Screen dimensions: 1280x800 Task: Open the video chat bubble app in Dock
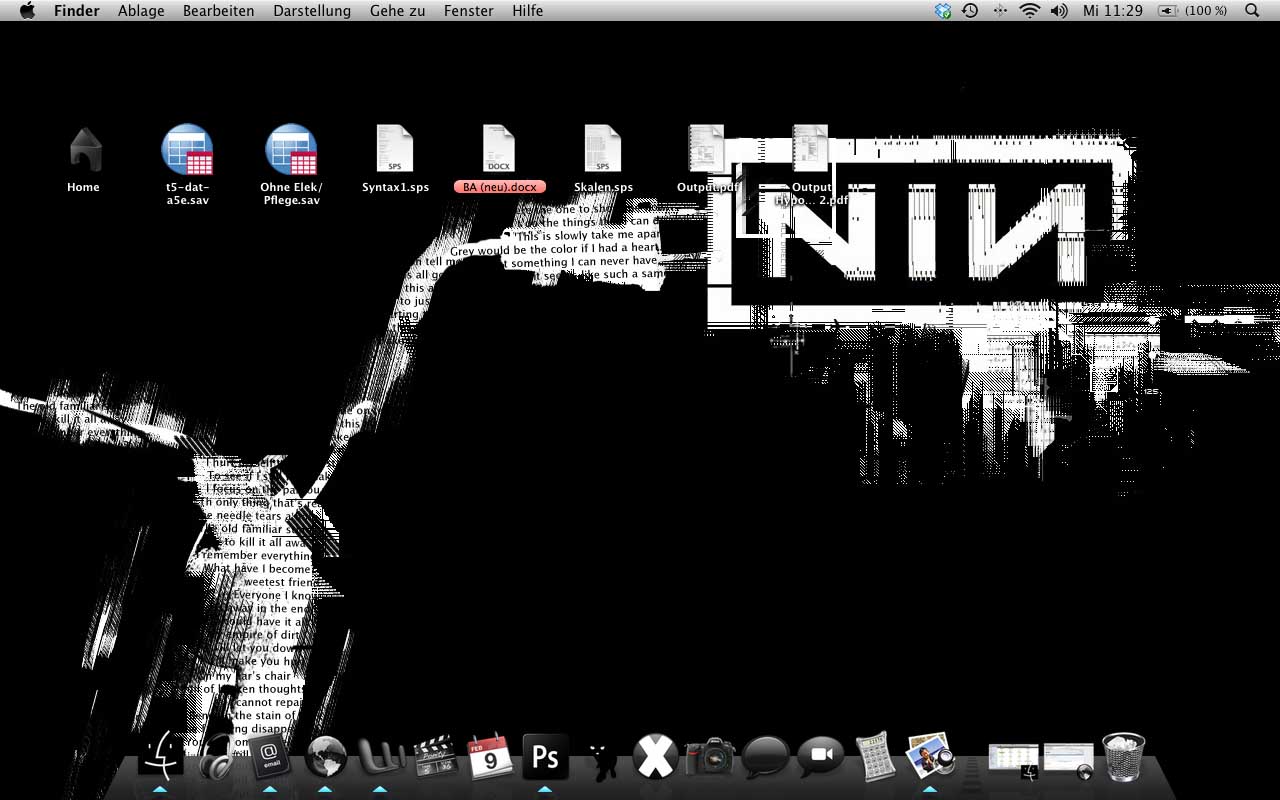point(821,757)
